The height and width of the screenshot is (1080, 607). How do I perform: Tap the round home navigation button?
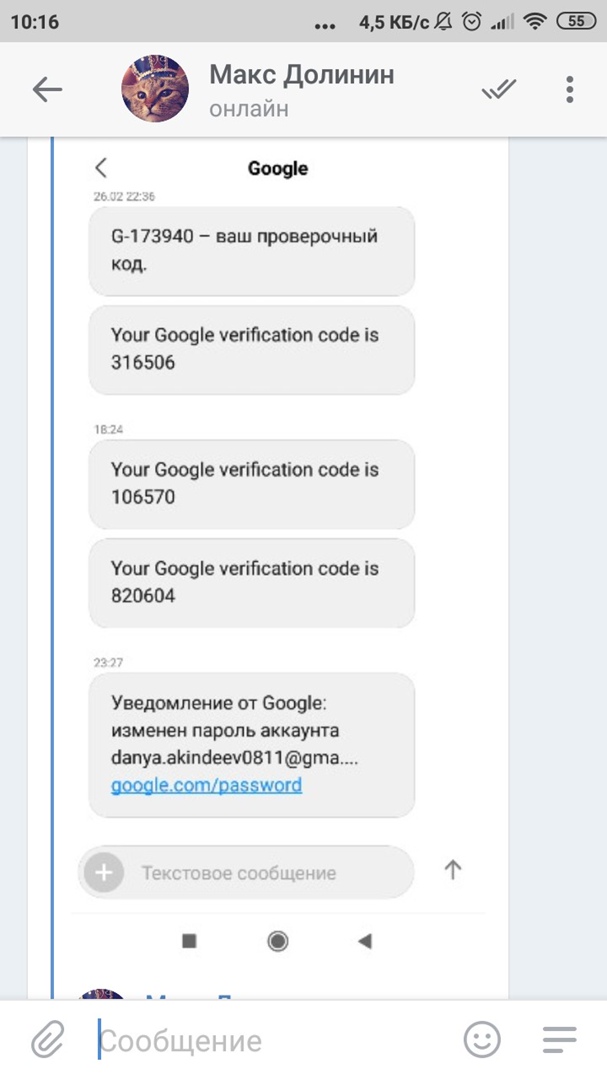click(278, 940)
